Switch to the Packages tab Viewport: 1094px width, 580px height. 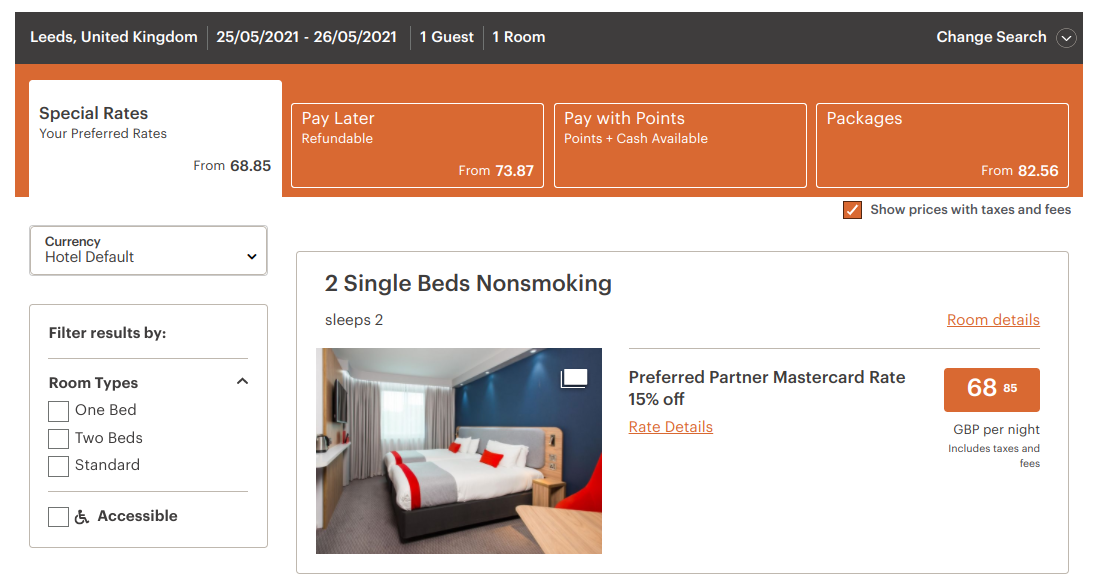pos(942,145)
